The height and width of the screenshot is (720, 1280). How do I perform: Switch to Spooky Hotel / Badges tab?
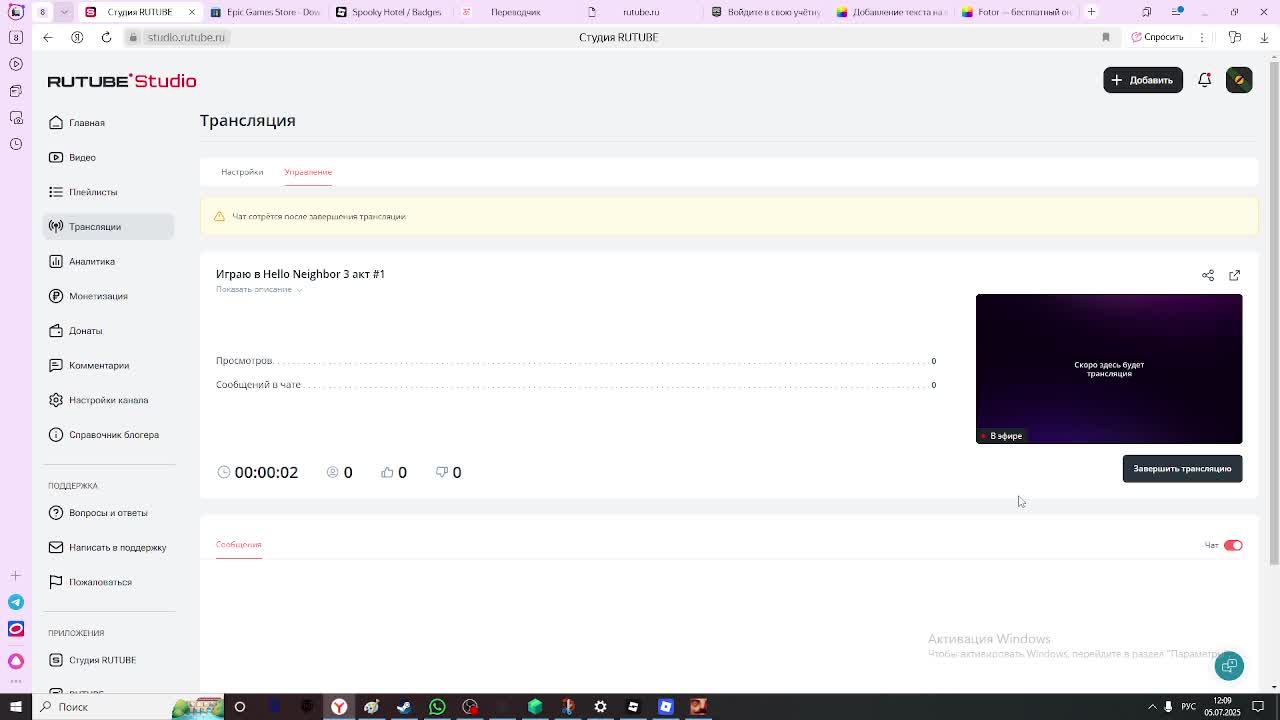pyautogui.click(x=389, y=12)
